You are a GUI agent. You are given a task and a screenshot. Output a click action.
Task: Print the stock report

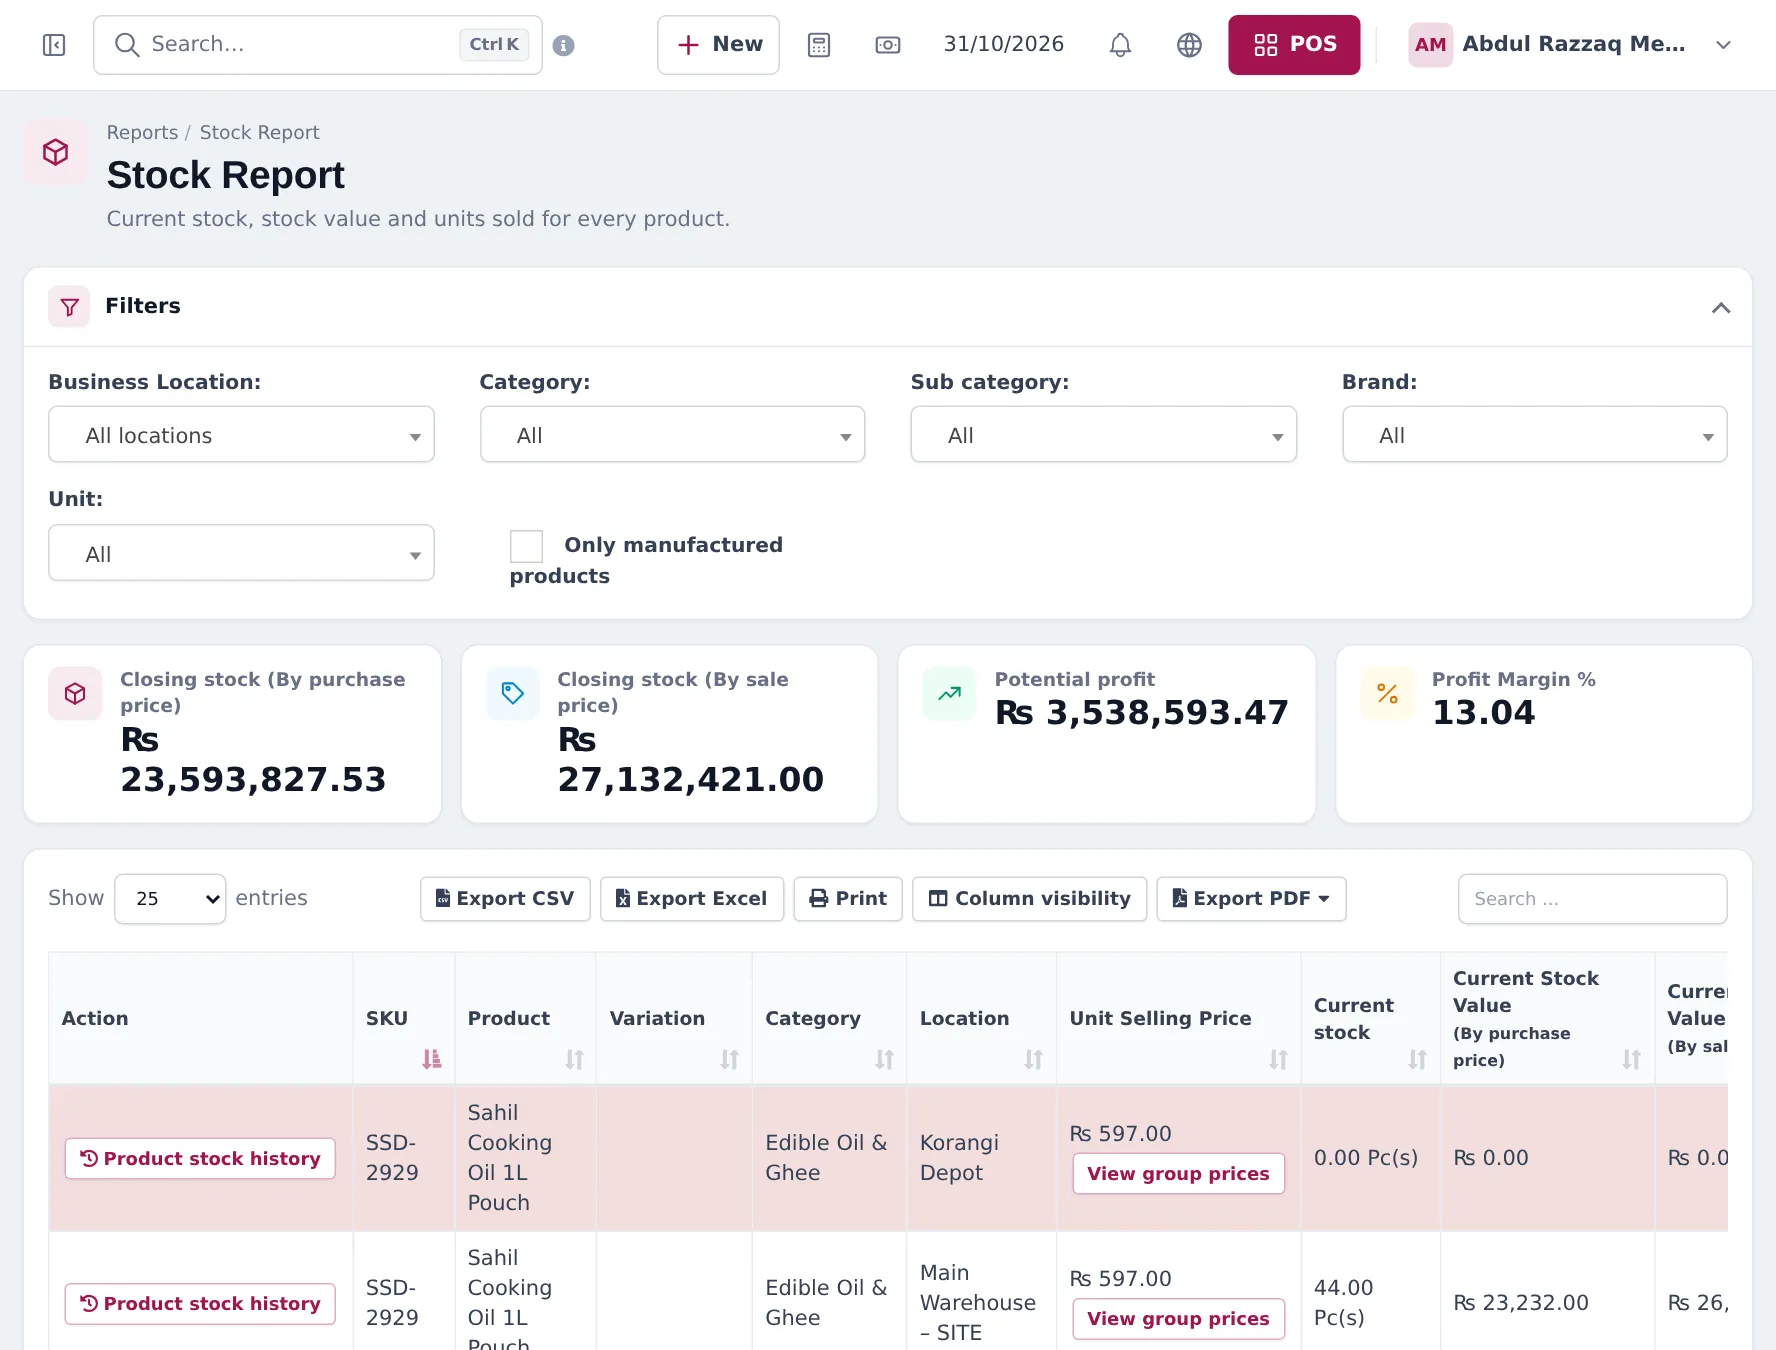coord(848,899)
